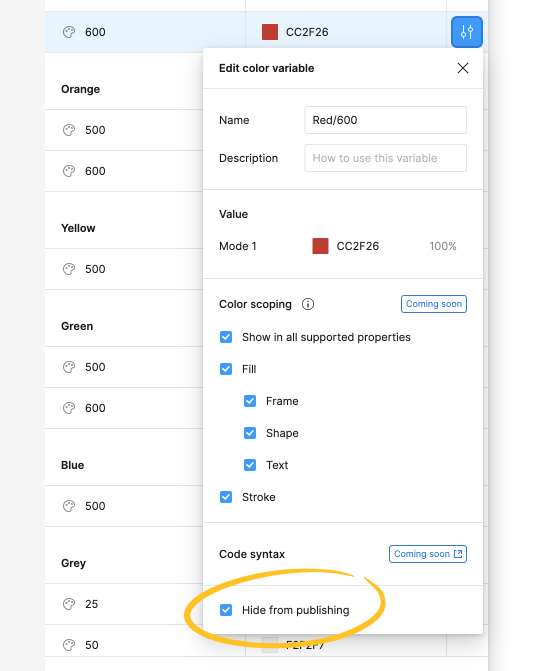Viewport: 533px width, 671px height.
Task: Click Color scoping Coming soon badge
Action: click(434, 304)
